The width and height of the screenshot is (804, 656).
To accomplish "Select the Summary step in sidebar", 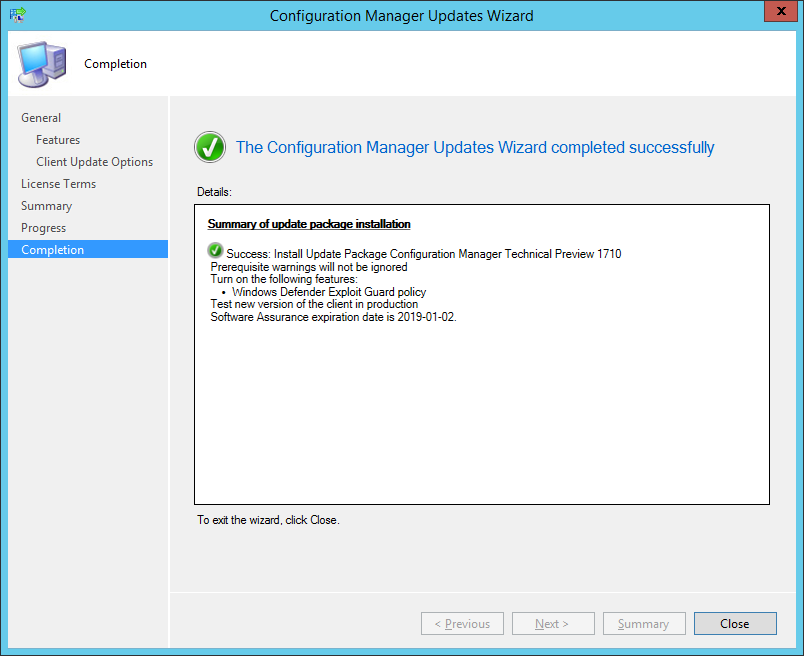I will click(46, 206).
